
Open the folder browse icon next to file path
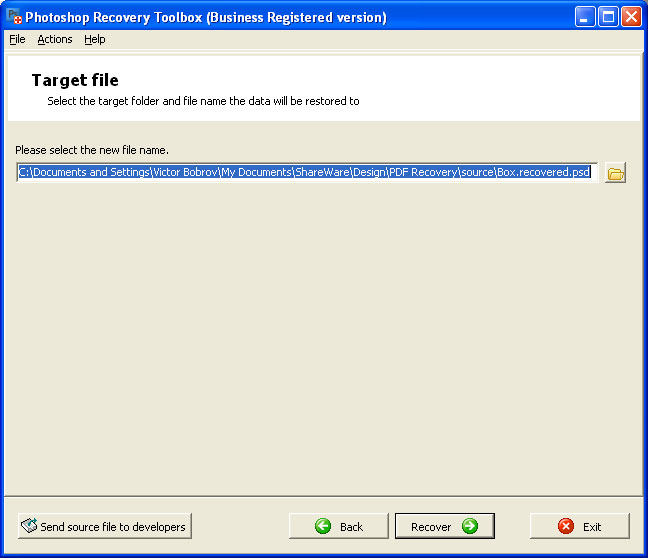(615, 173)
